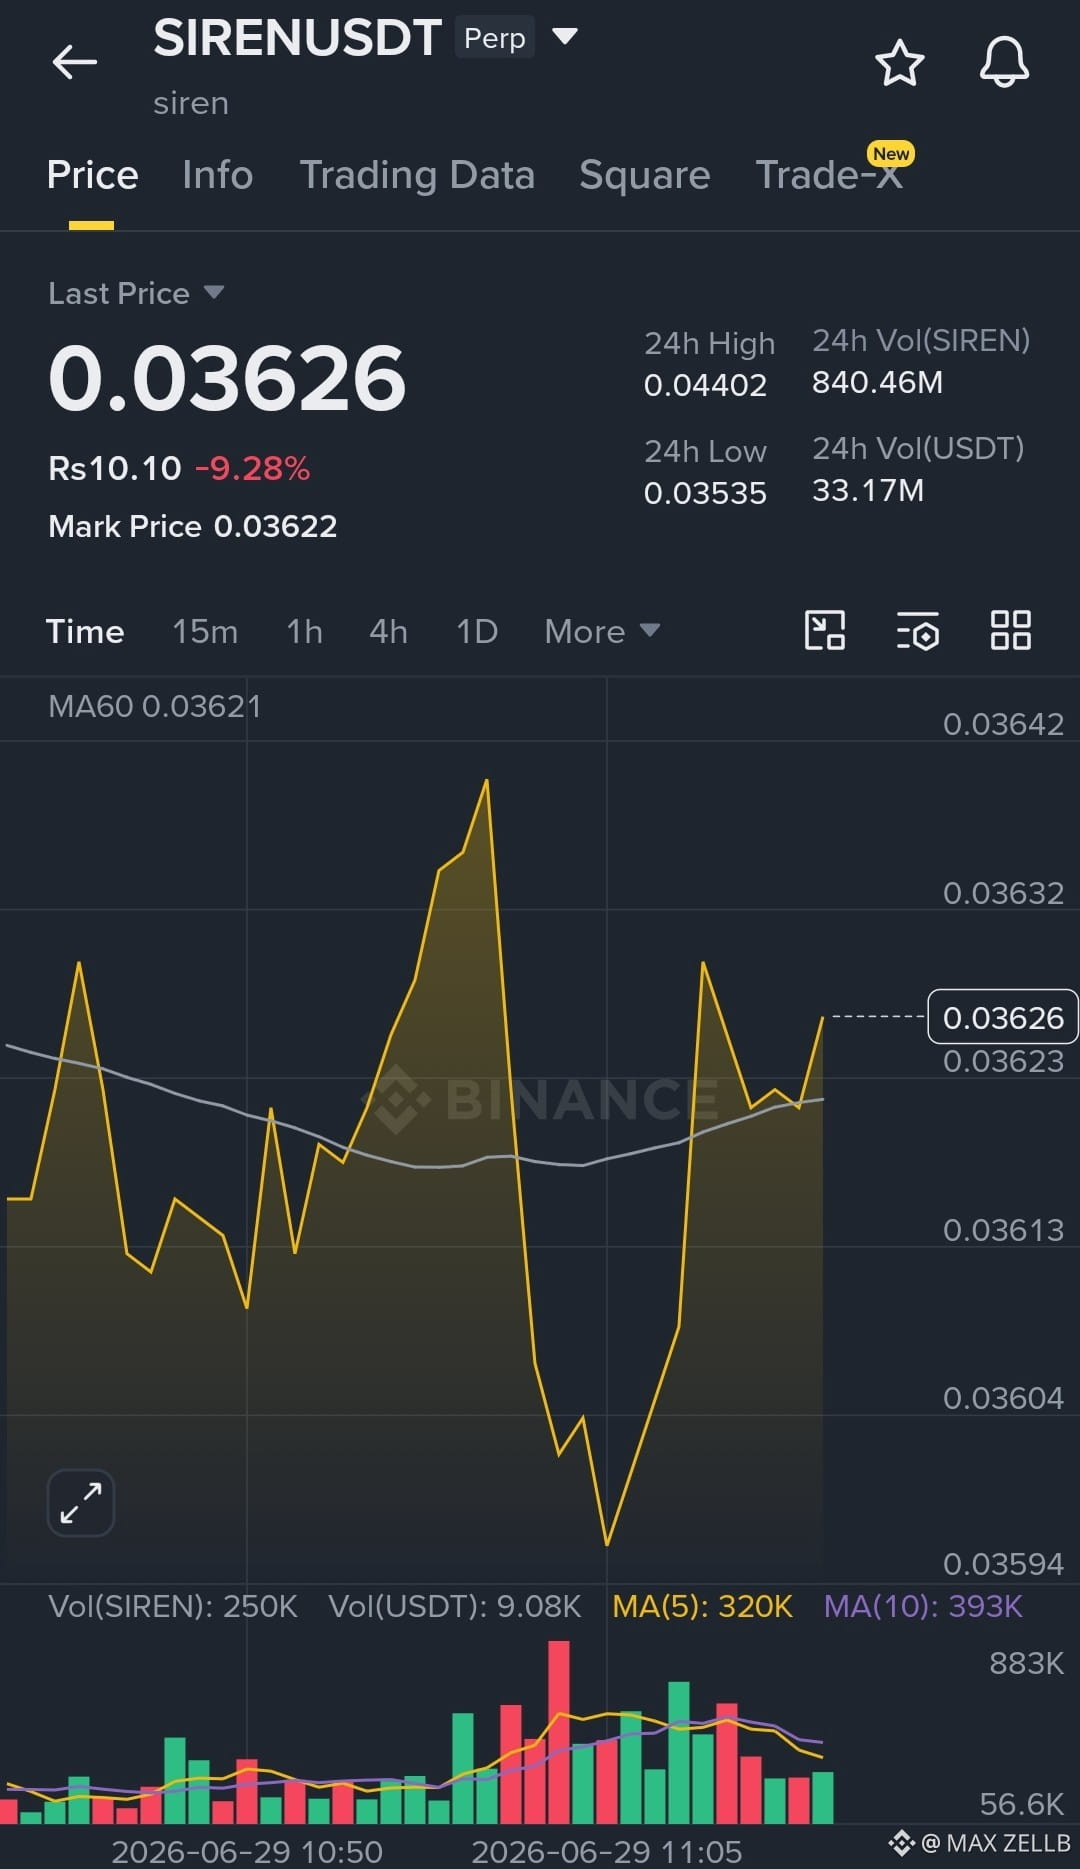Select the 1h chart interval

tap(304, 631)
